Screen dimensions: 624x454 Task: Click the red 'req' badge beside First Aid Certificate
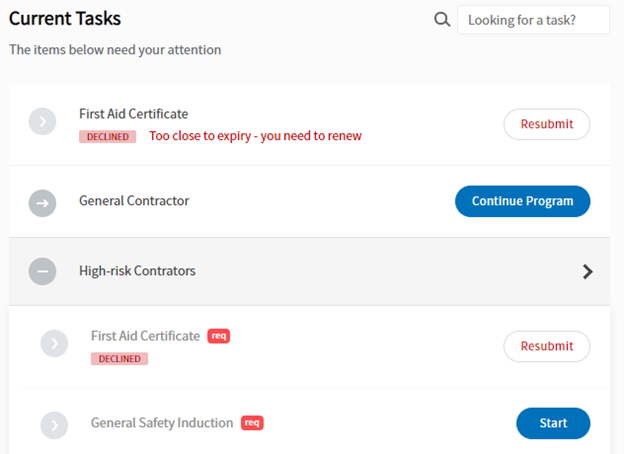(218, 336)
